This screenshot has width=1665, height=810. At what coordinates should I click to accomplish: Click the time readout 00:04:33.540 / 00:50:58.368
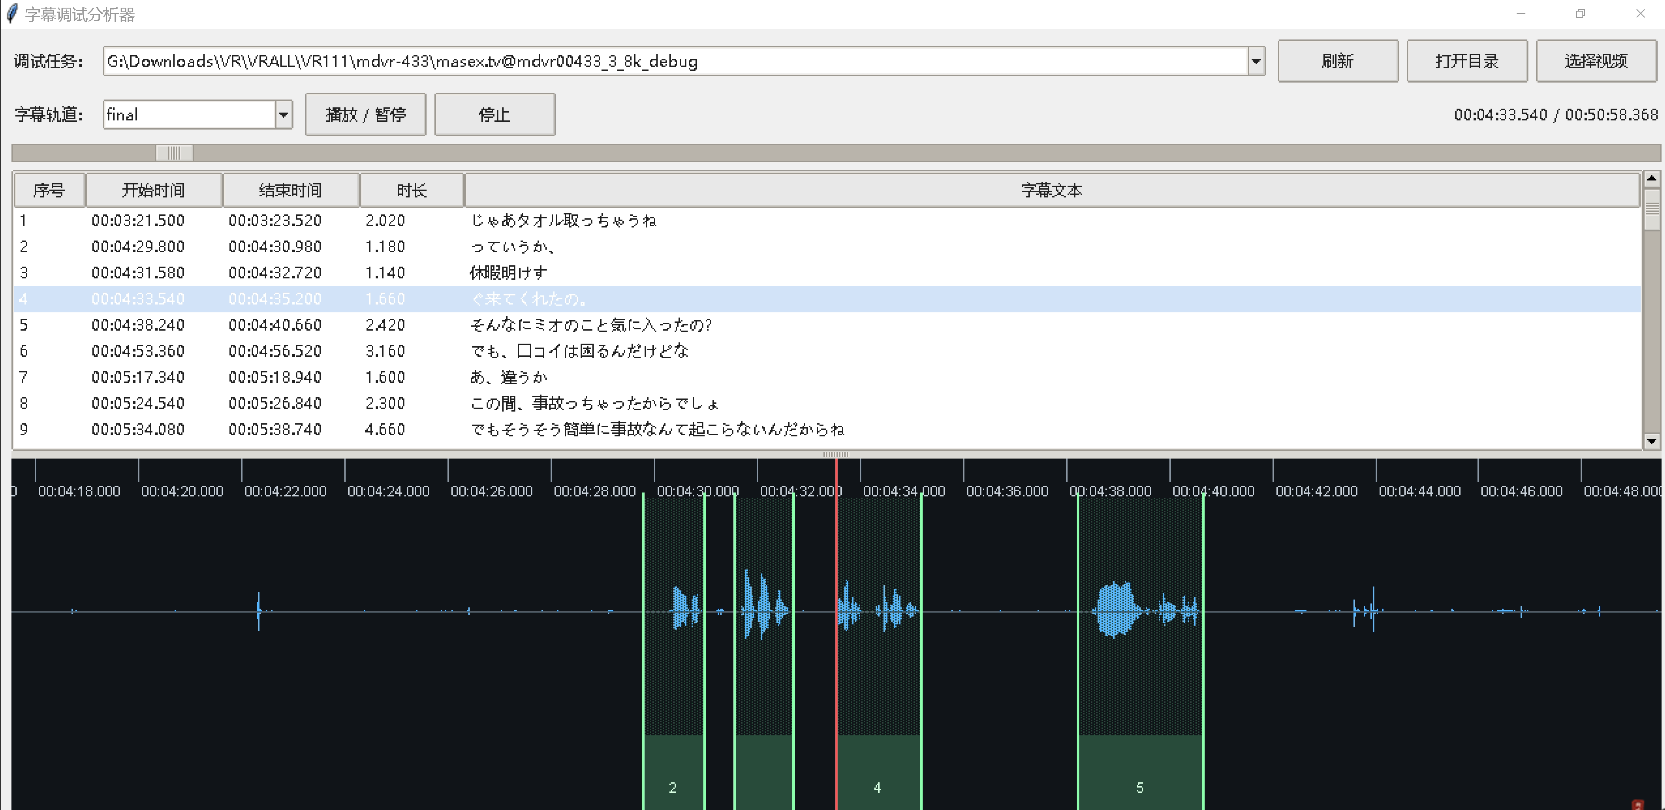(x=1556, y=115)
